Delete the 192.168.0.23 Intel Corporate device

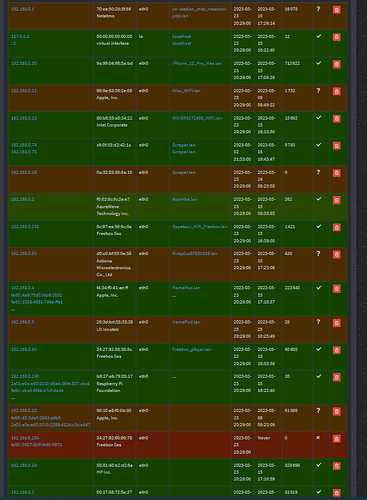(x=337, y=119)
